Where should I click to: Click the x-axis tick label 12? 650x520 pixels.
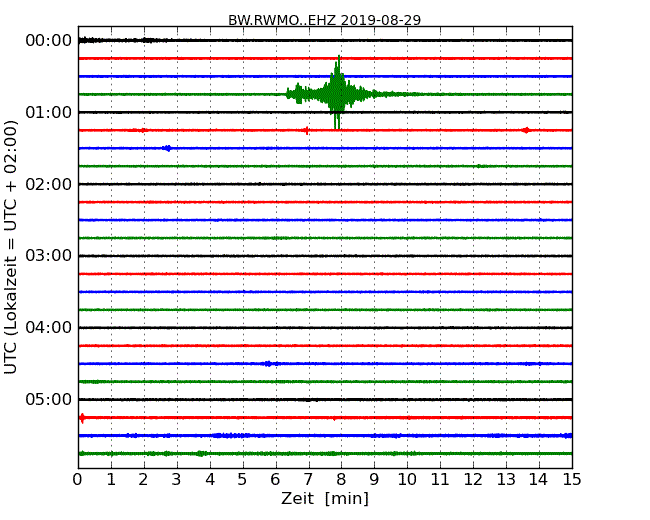[x=473, y=480]
